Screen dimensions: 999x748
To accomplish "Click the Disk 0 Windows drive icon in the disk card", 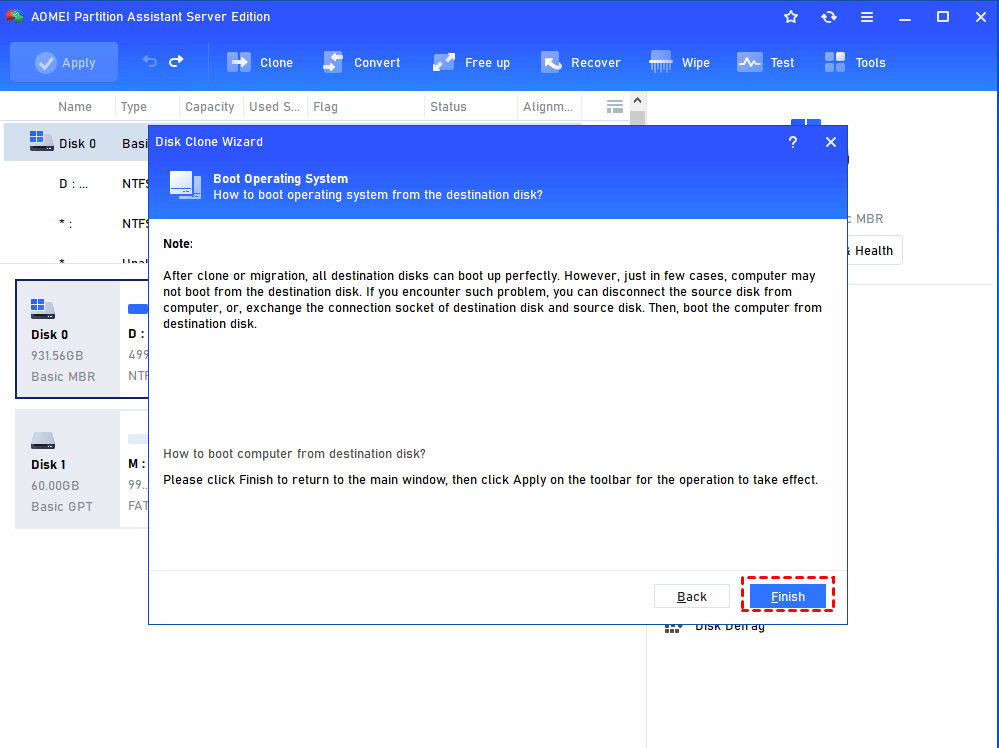I will pyautogui.click(x=43, y=309).
